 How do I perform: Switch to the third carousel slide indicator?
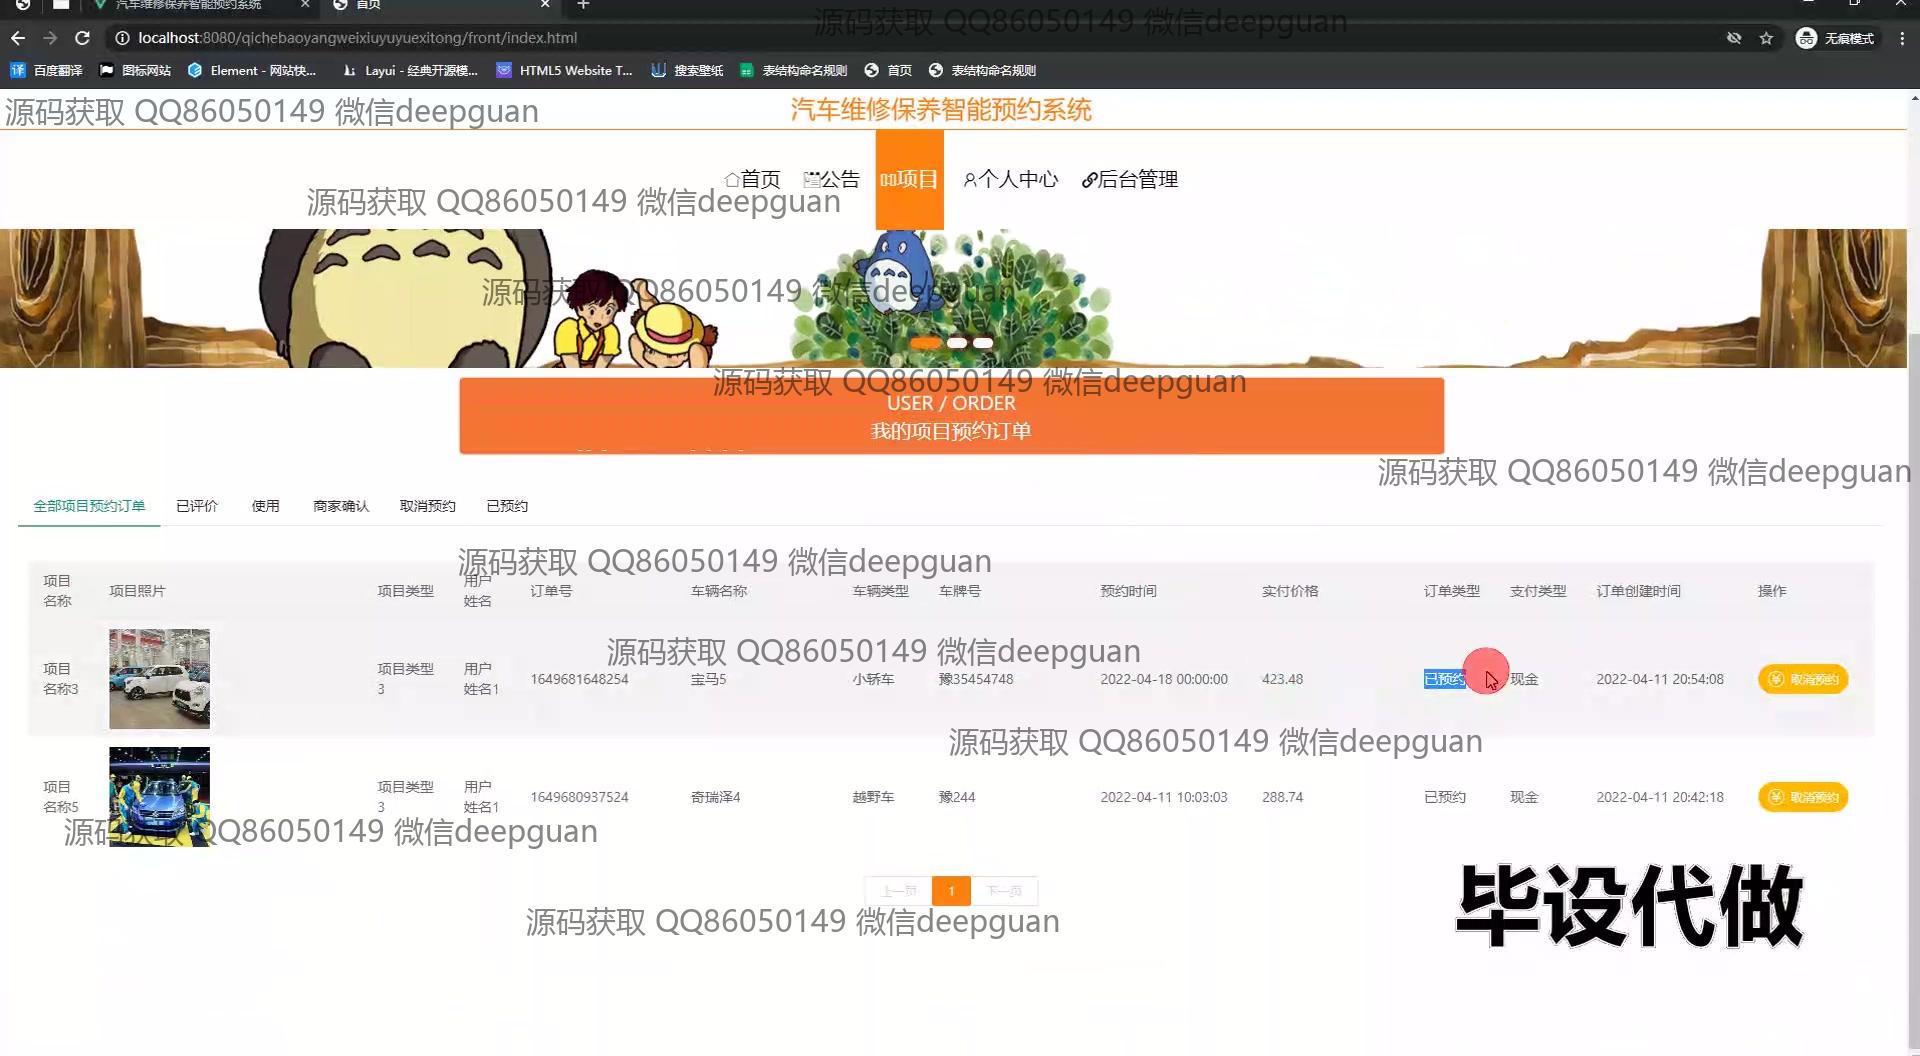984,343
